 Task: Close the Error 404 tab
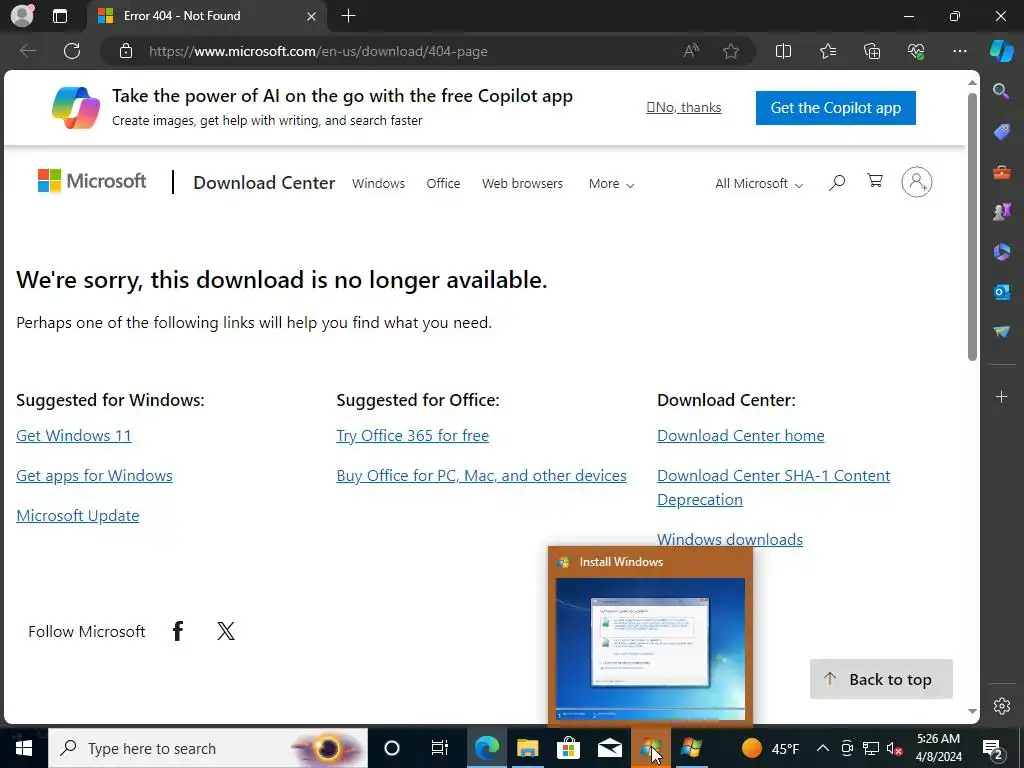point(312,16)
